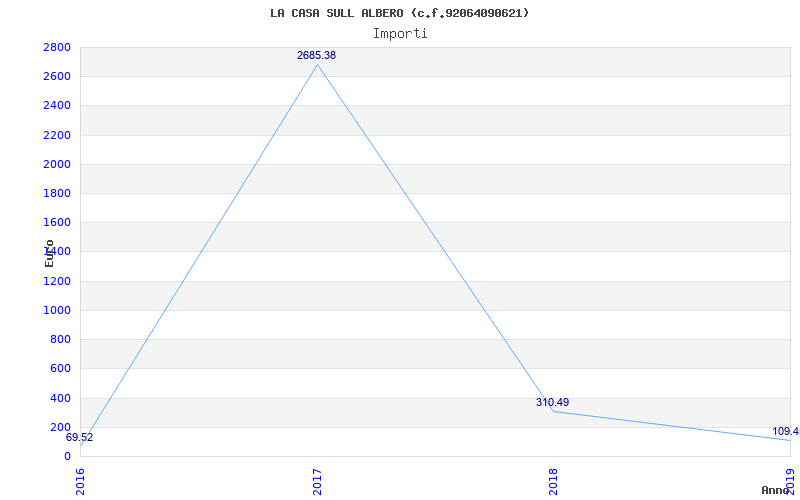This screenshot has height=500, width=800.
Task: Click the 2200 y-axis tick label
Action: click(x=57, y=135)
